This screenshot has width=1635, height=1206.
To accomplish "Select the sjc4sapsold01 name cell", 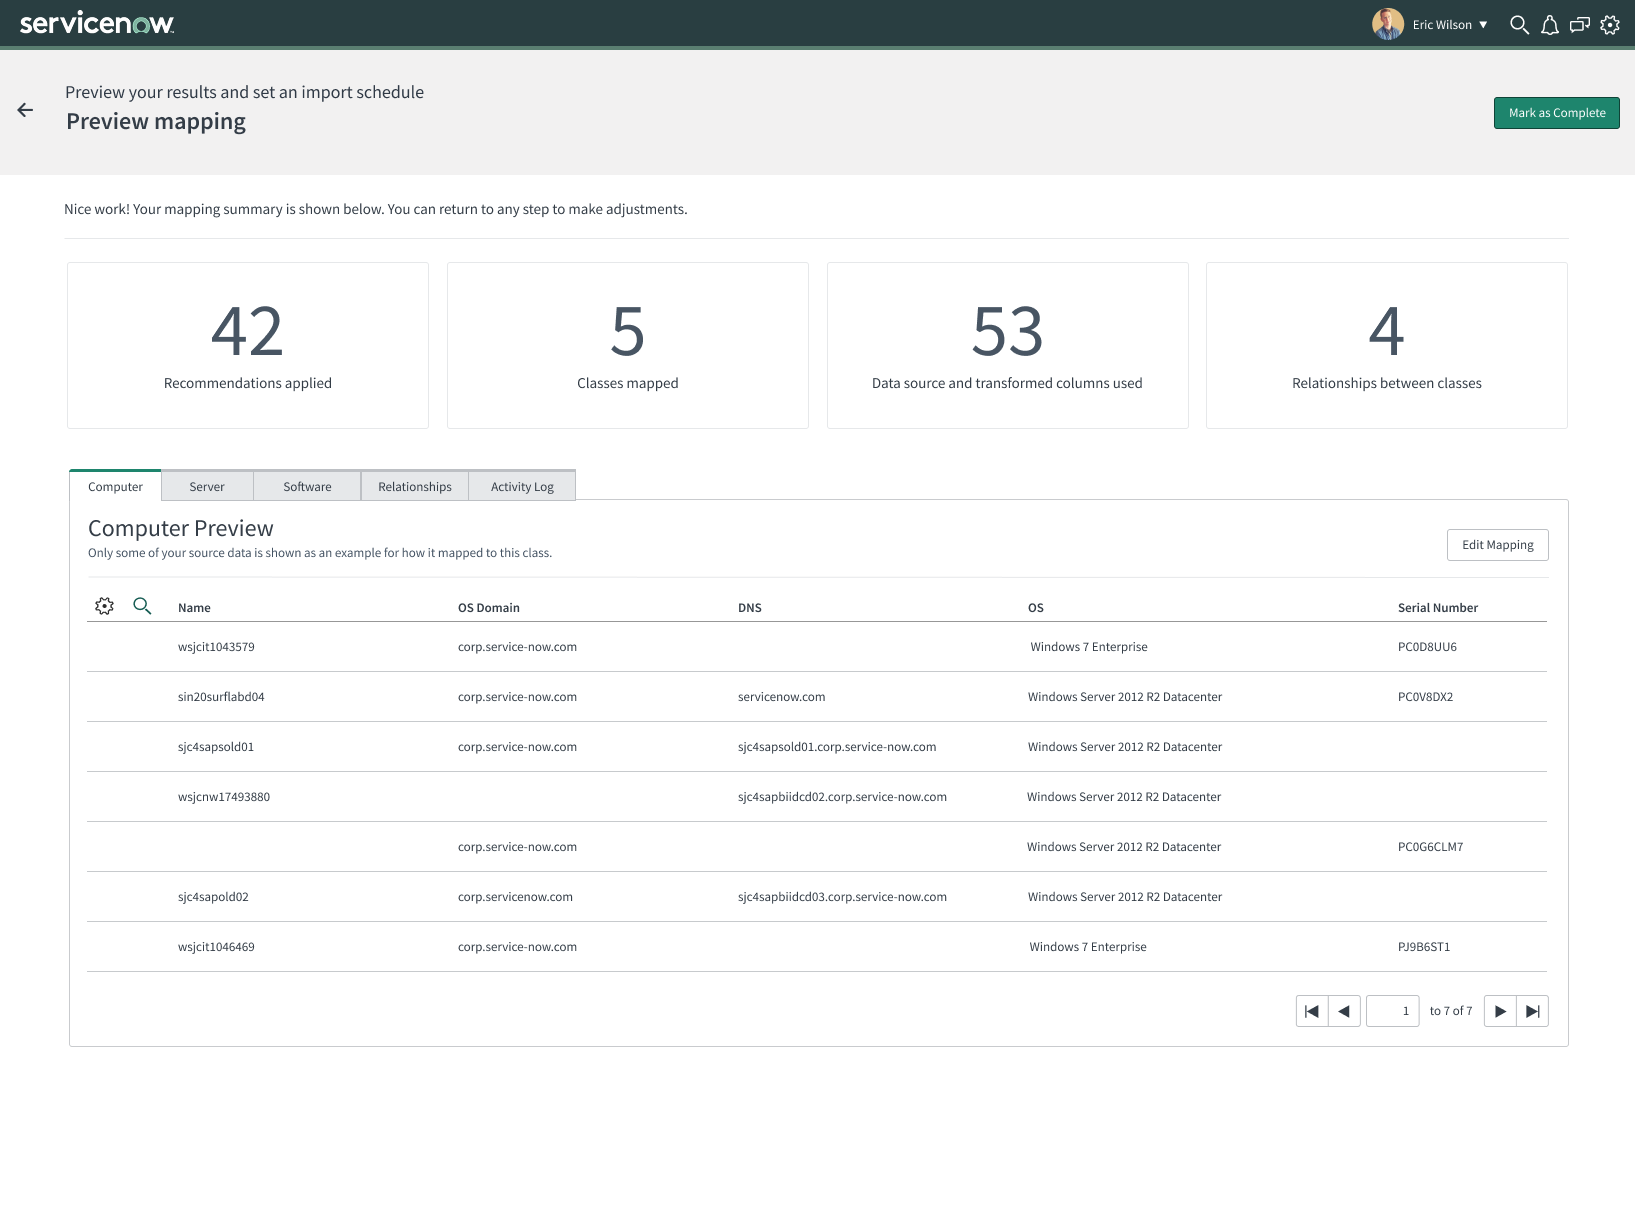I will (216, 747).
